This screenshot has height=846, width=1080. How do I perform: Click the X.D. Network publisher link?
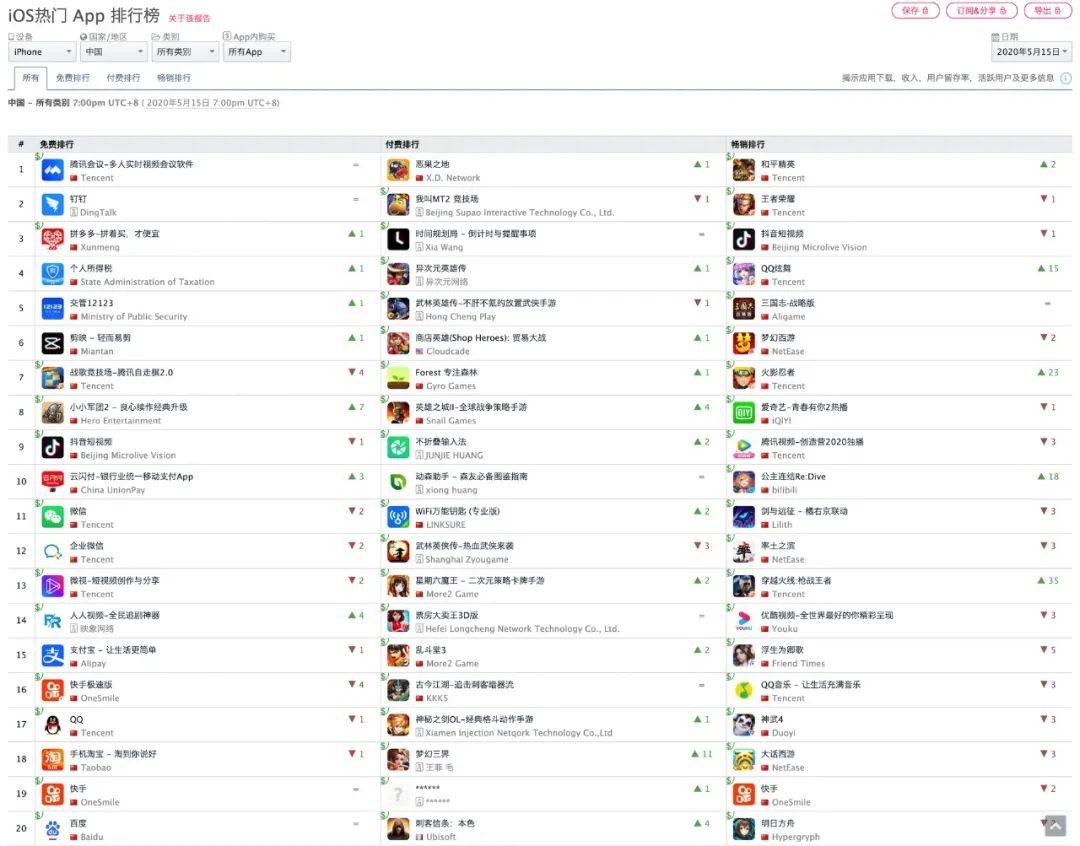(x=453, y=178)
